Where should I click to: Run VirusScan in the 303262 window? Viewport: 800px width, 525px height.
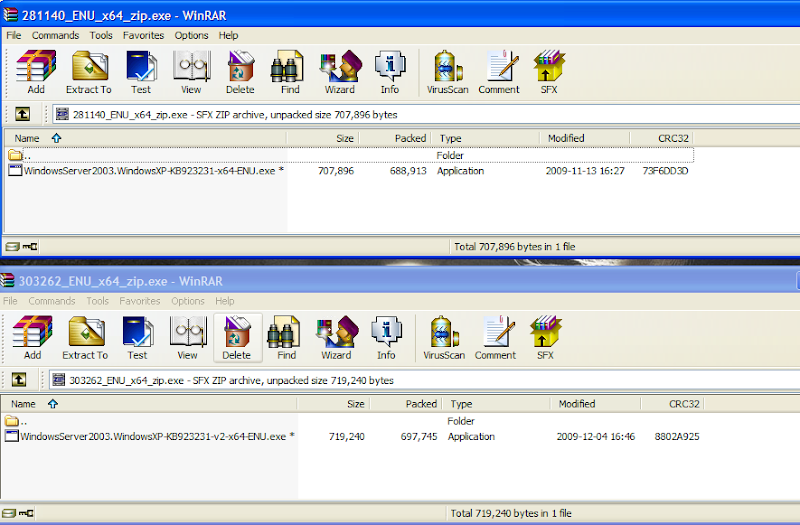pos(444,338)
